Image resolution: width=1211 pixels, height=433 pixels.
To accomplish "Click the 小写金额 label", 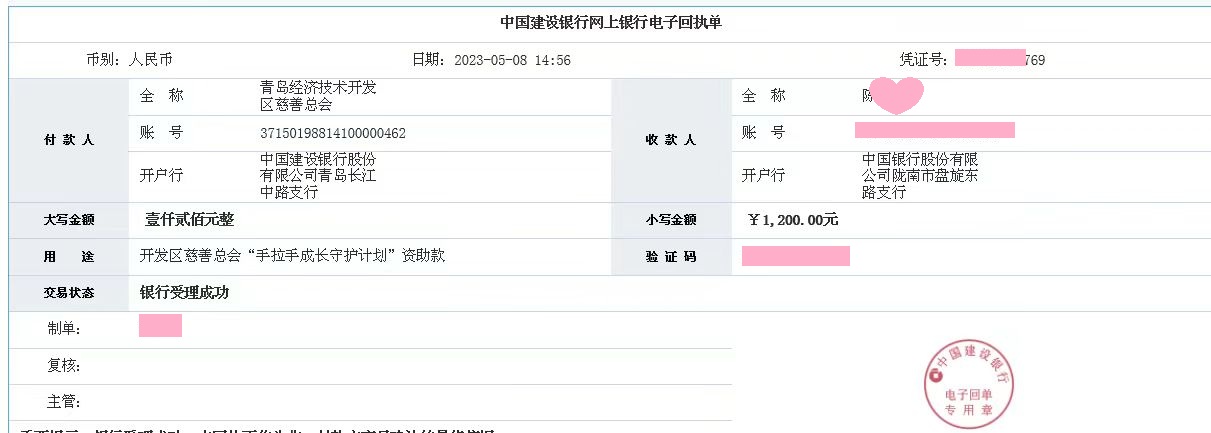I will pos(670,220).
